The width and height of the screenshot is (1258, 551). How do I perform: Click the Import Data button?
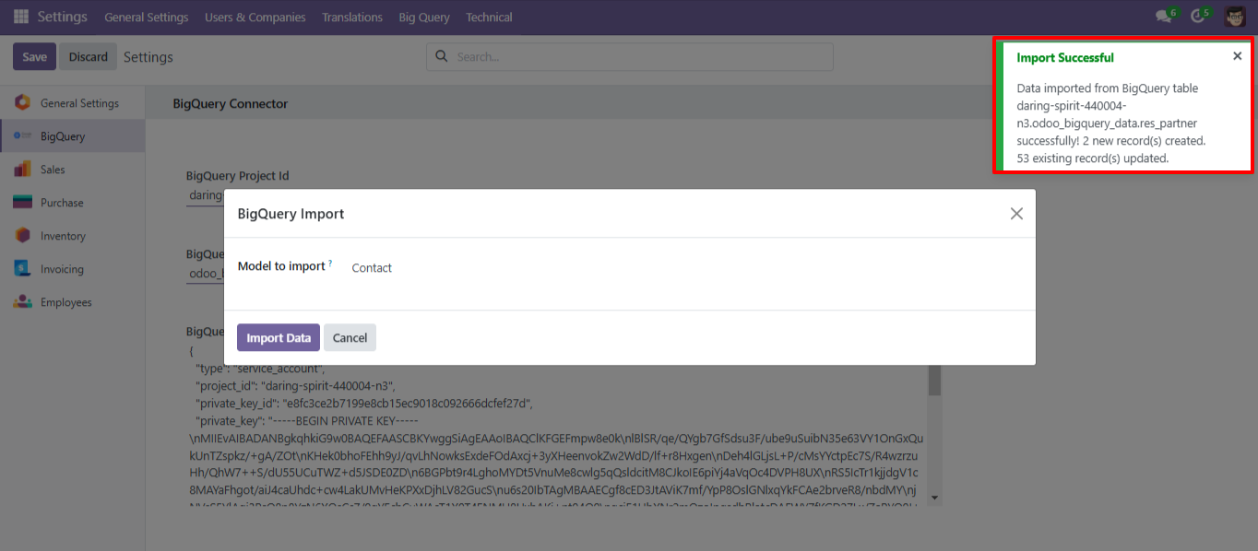coord(278,338)
